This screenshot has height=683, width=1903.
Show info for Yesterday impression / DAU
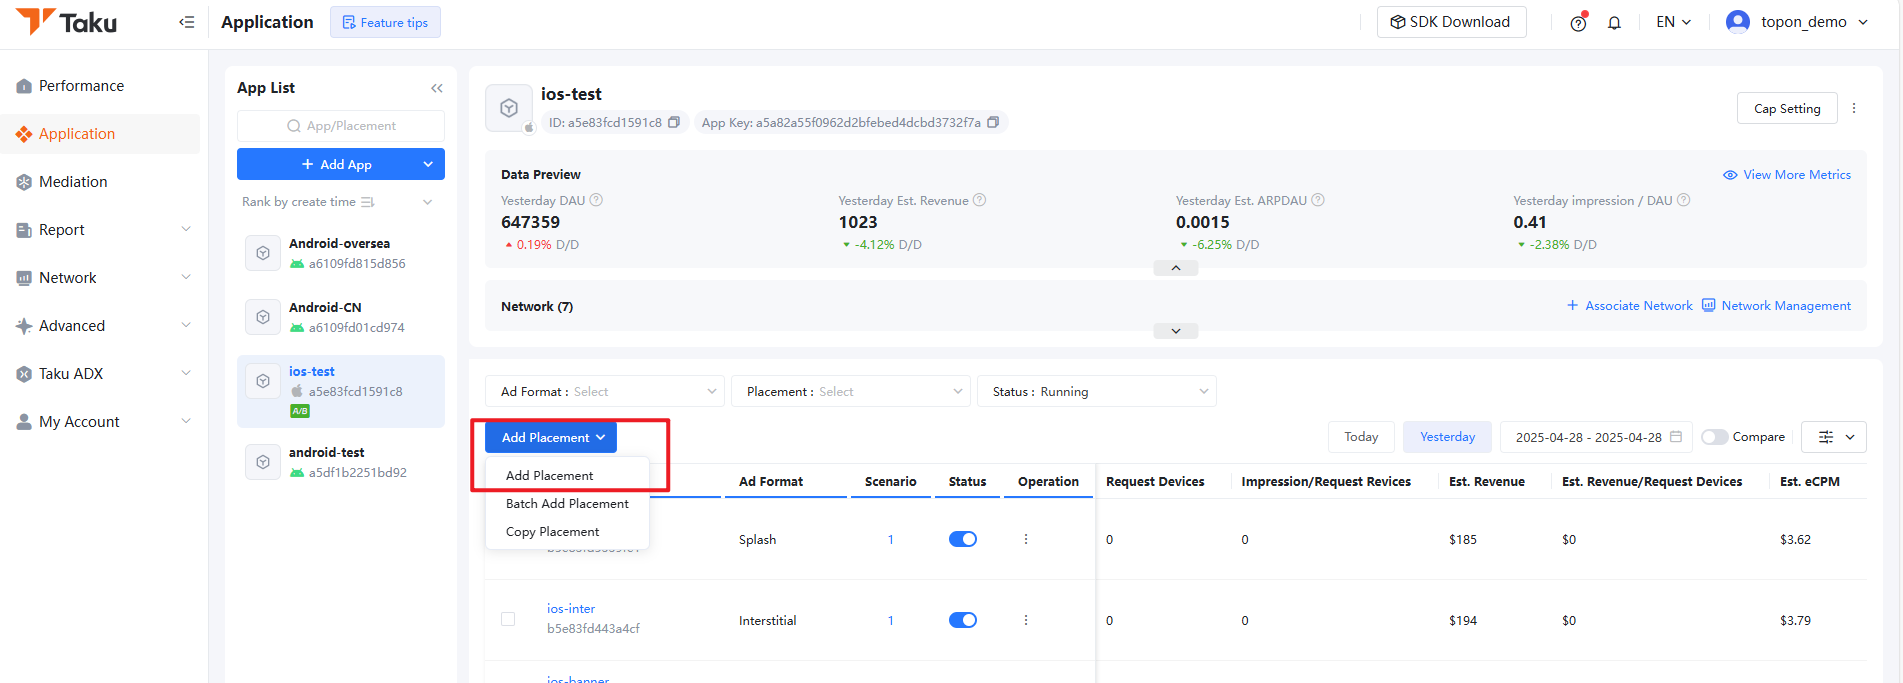[x=1684, y=200]
